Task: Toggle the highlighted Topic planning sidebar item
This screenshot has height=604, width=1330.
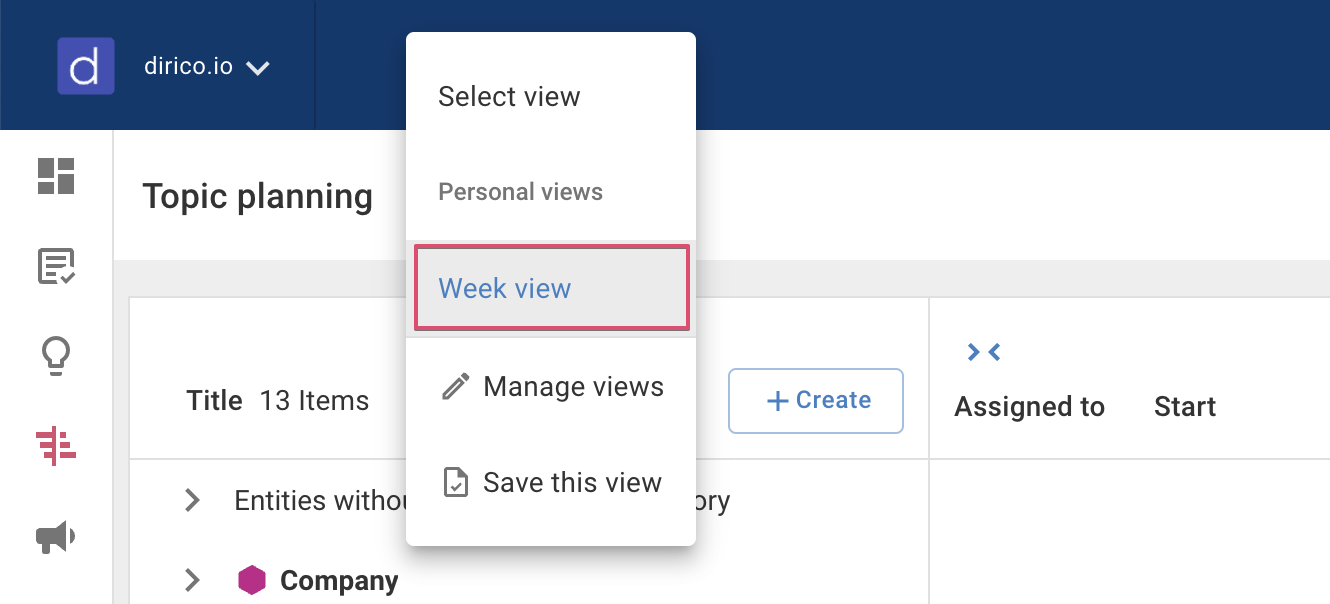Action: click(x=55, y=446)
